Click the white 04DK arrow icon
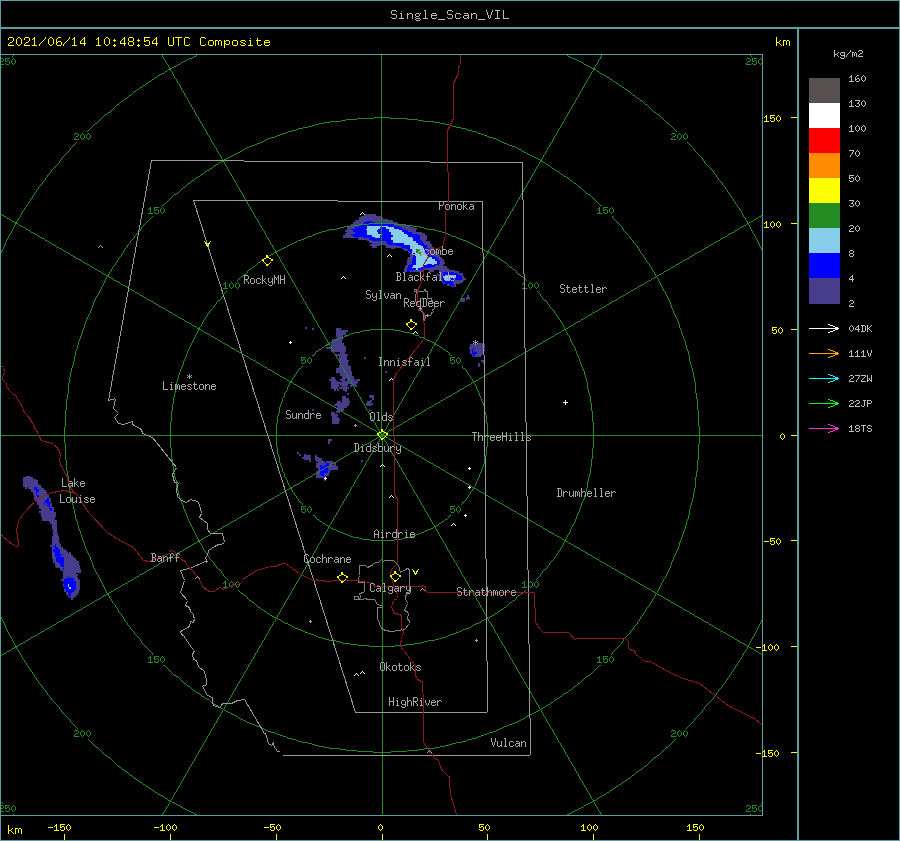900x841 pixels. tap(824, 328)
